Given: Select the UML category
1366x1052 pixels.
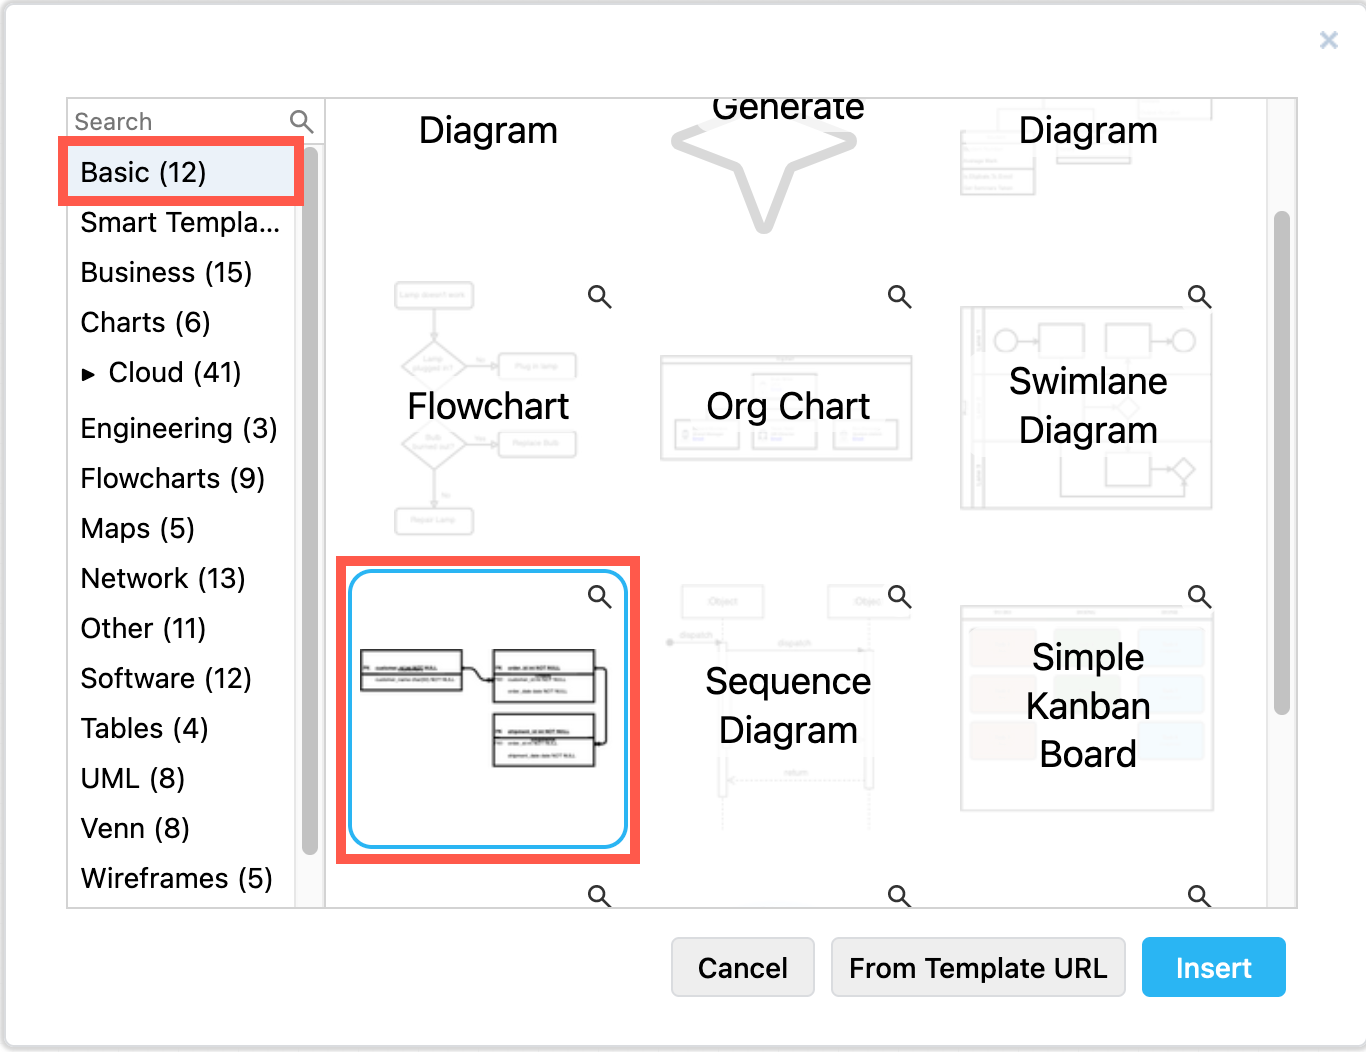Looking at the screenshot, I should pos(132,778).
